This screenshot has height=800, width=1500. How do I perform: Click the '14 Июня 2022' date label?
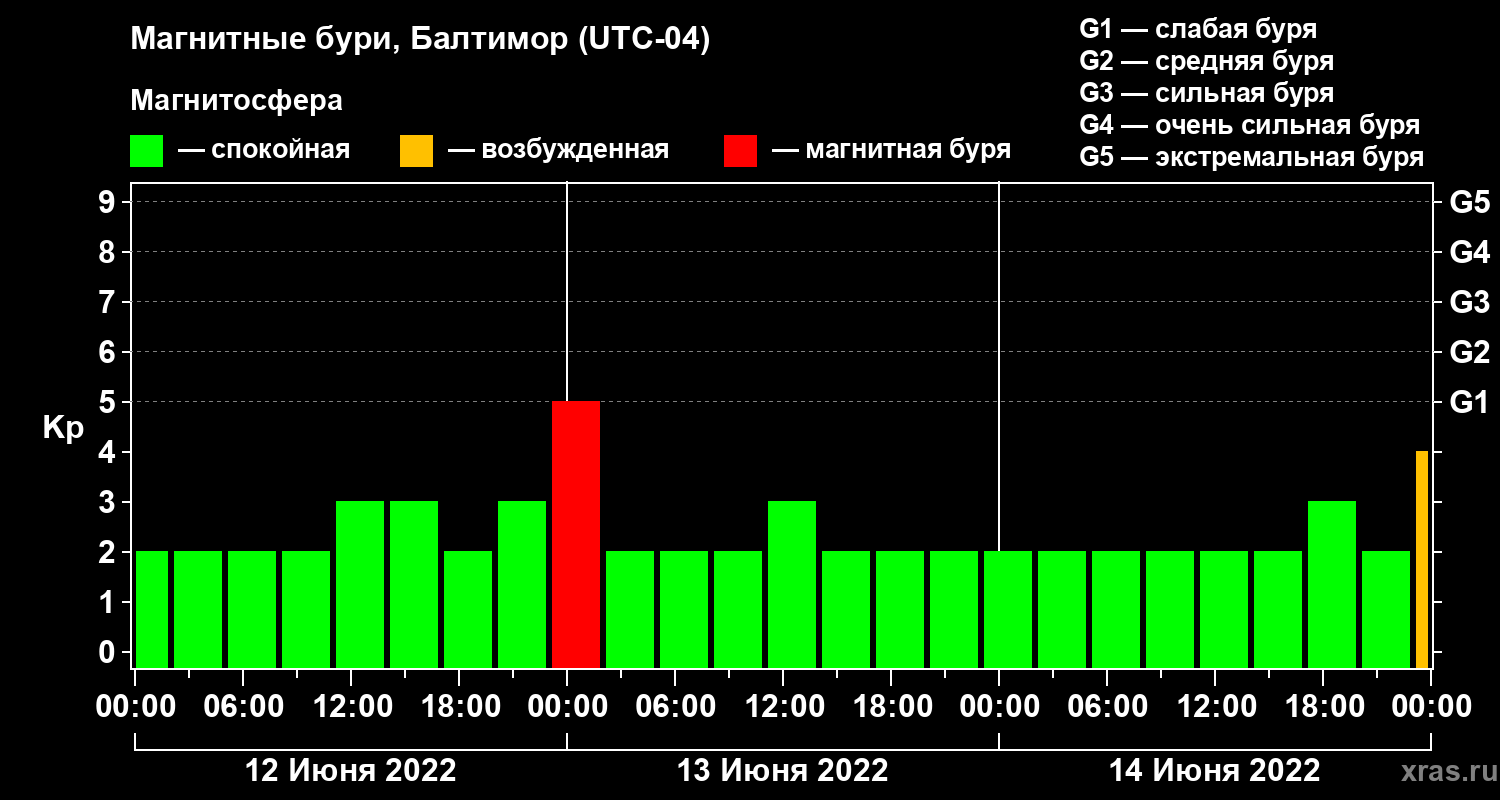1215,771
